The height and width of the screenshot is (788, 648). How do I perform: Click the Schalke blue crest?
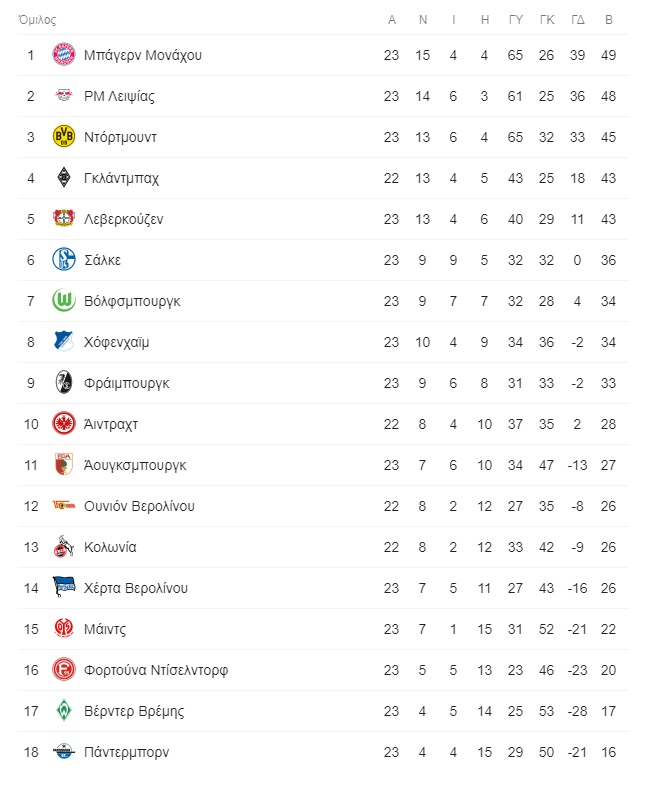64,260
